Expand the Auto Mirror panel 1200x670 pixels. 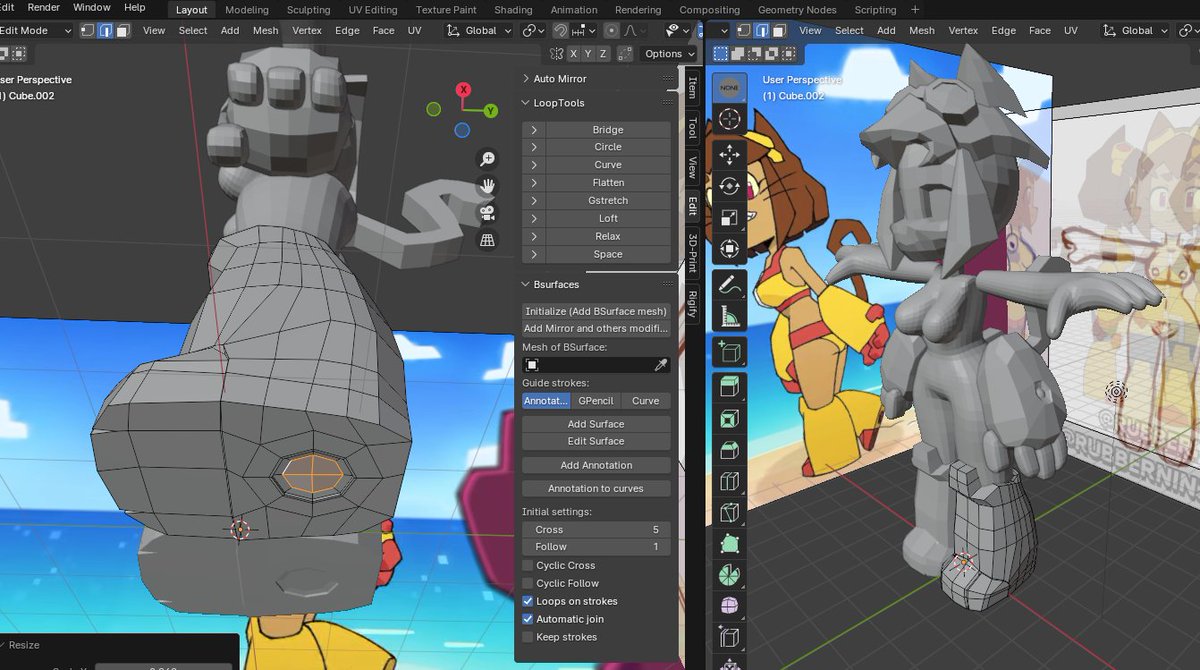pos(527,79)
